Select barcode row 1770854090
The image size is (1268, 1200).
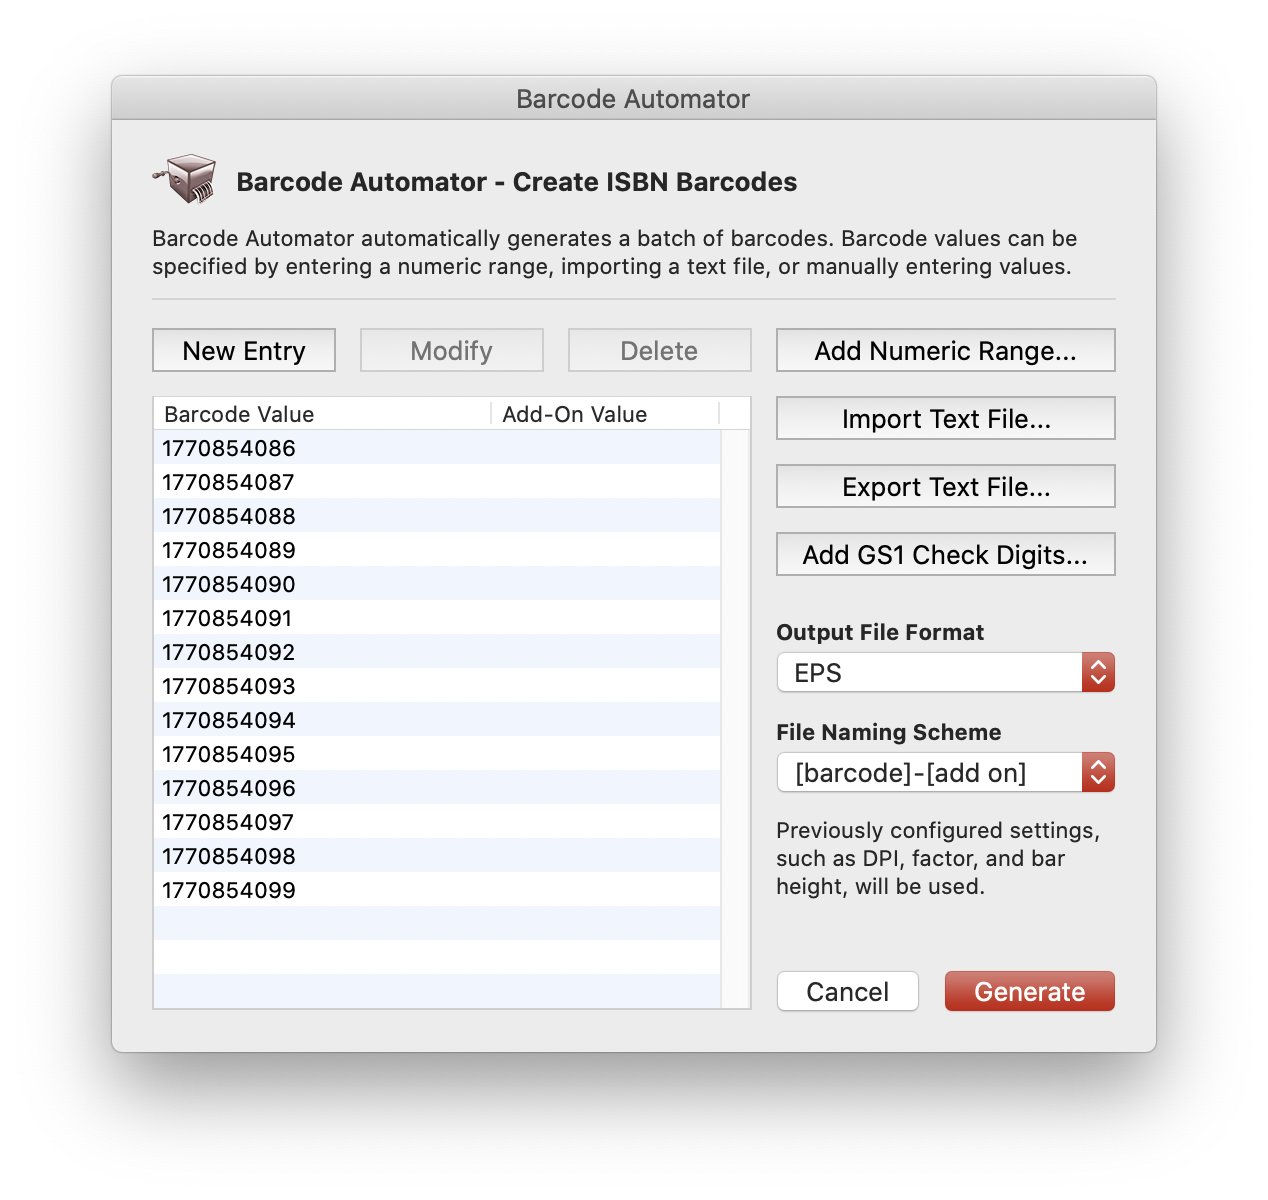tap(437, 584)
